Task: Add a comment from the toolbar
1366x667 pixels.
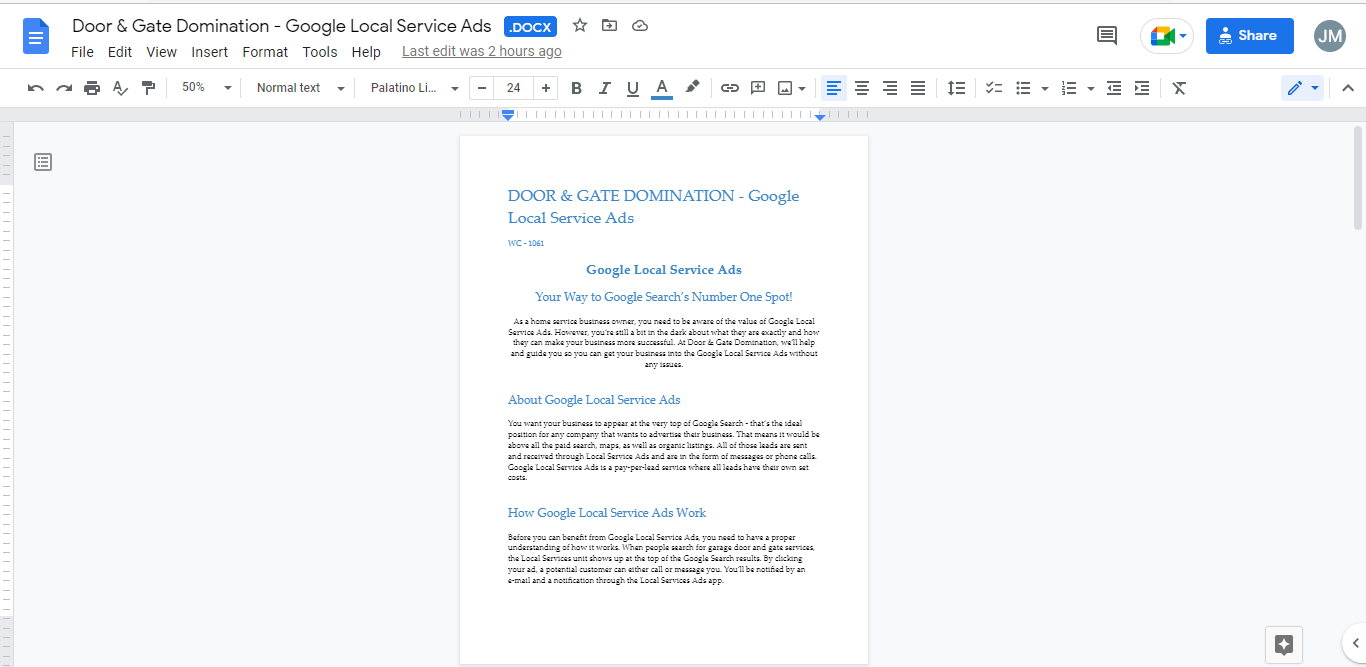Action: pyautogui.click(x=758, y=88)
